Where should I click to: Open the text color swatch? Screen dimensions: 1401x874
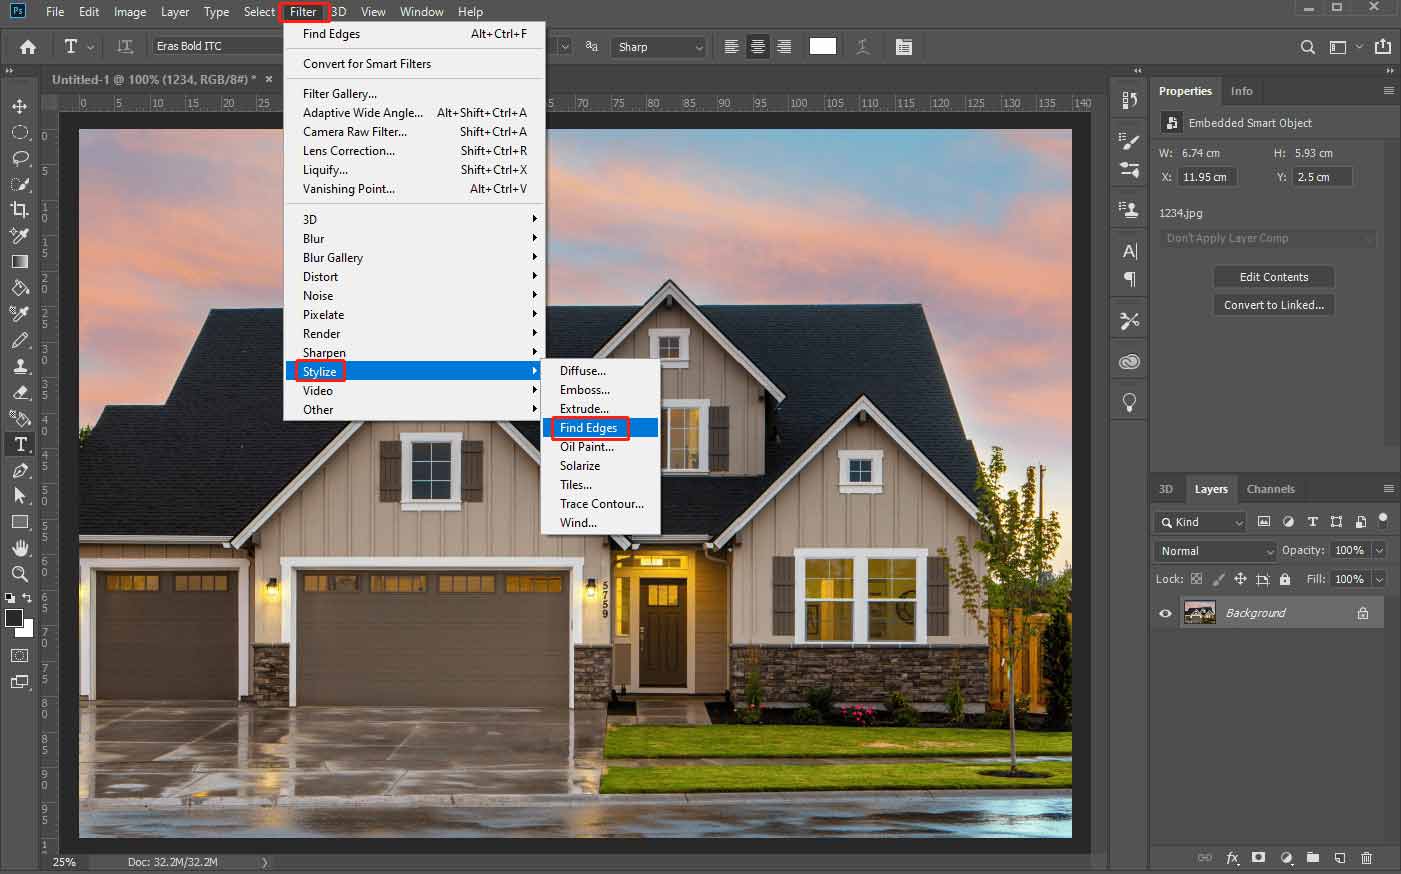click(x=822, y=46)
